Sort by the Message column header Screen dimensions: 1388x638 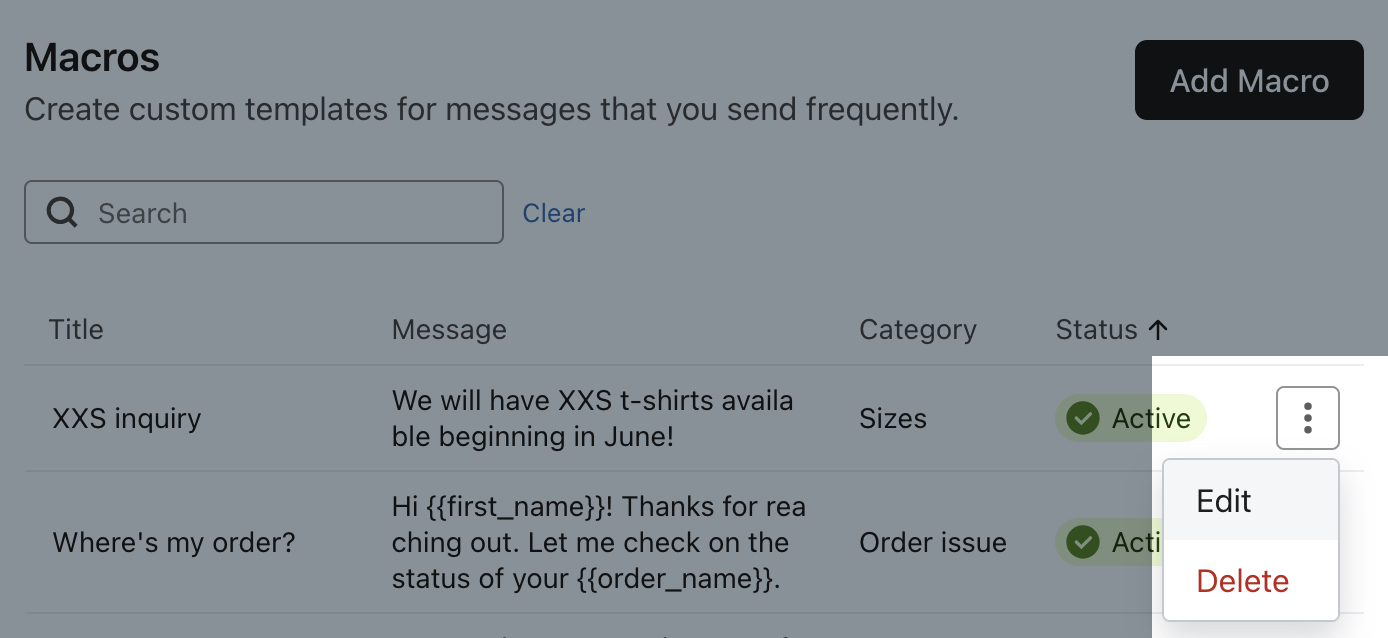(449, 330)
